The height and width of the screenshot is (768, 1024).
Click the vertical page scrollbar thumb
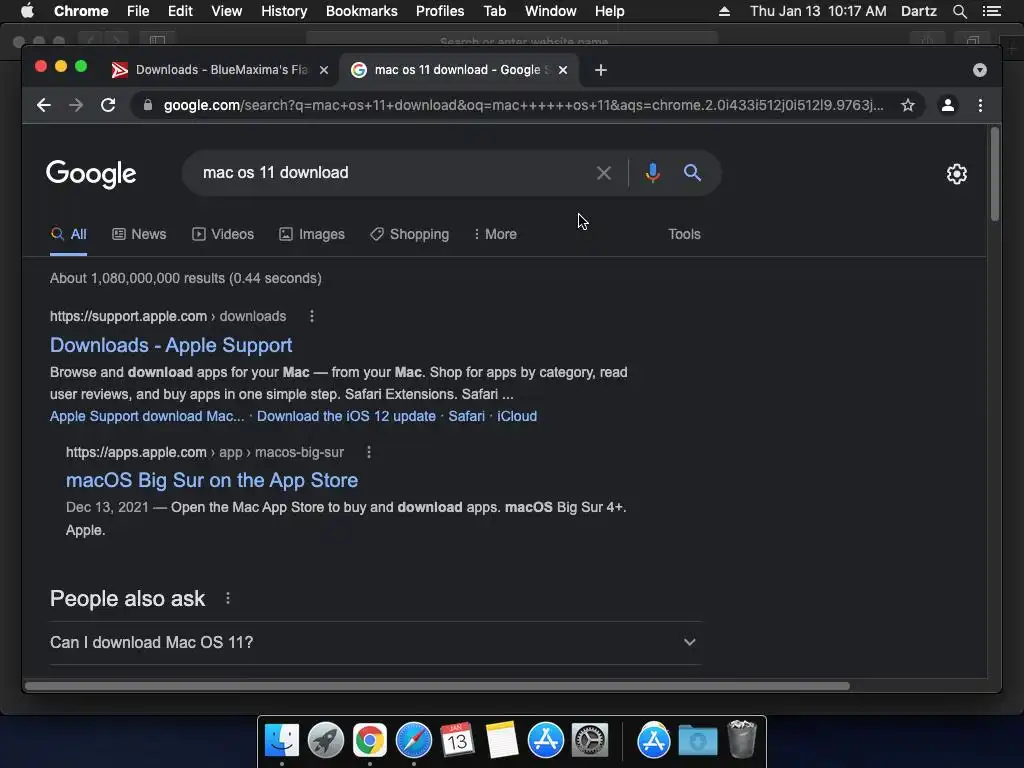pyautogui.click(x=995, y=174)
